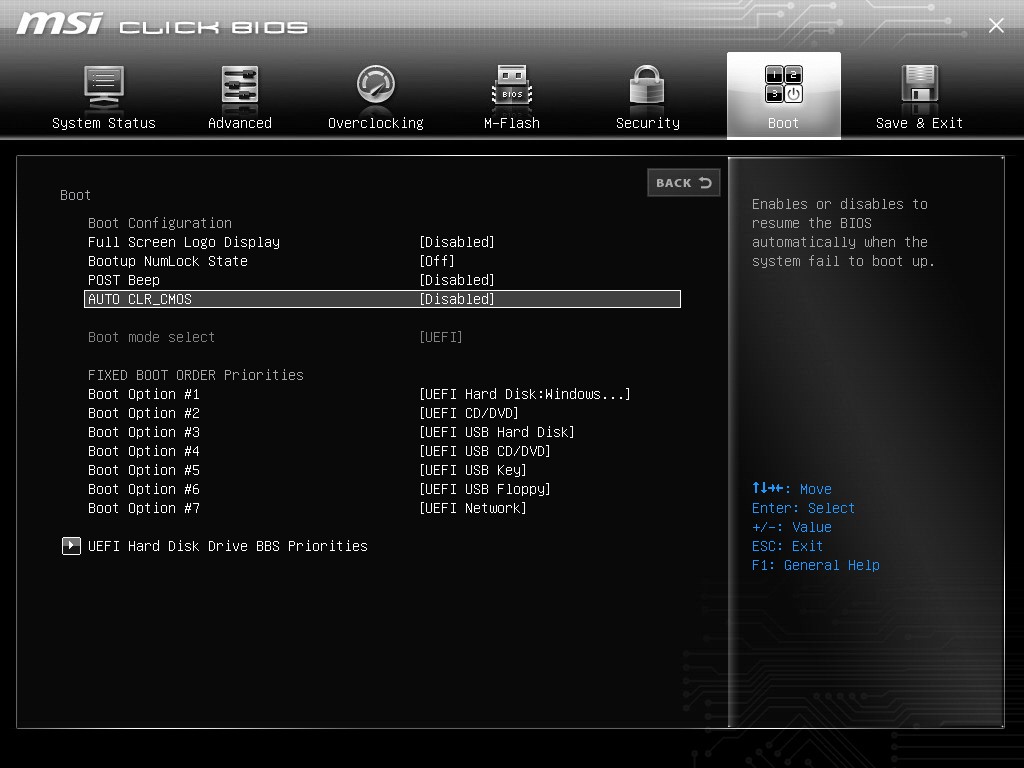
Task: Open Boot Option #7 UEFI Network value
Action: (473, 508)
